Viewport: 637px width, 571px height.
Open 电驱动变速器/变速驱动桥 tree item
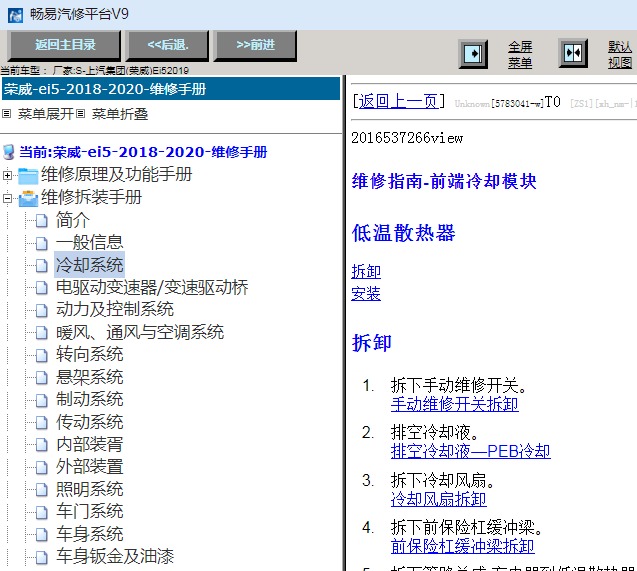pos(152,288)
